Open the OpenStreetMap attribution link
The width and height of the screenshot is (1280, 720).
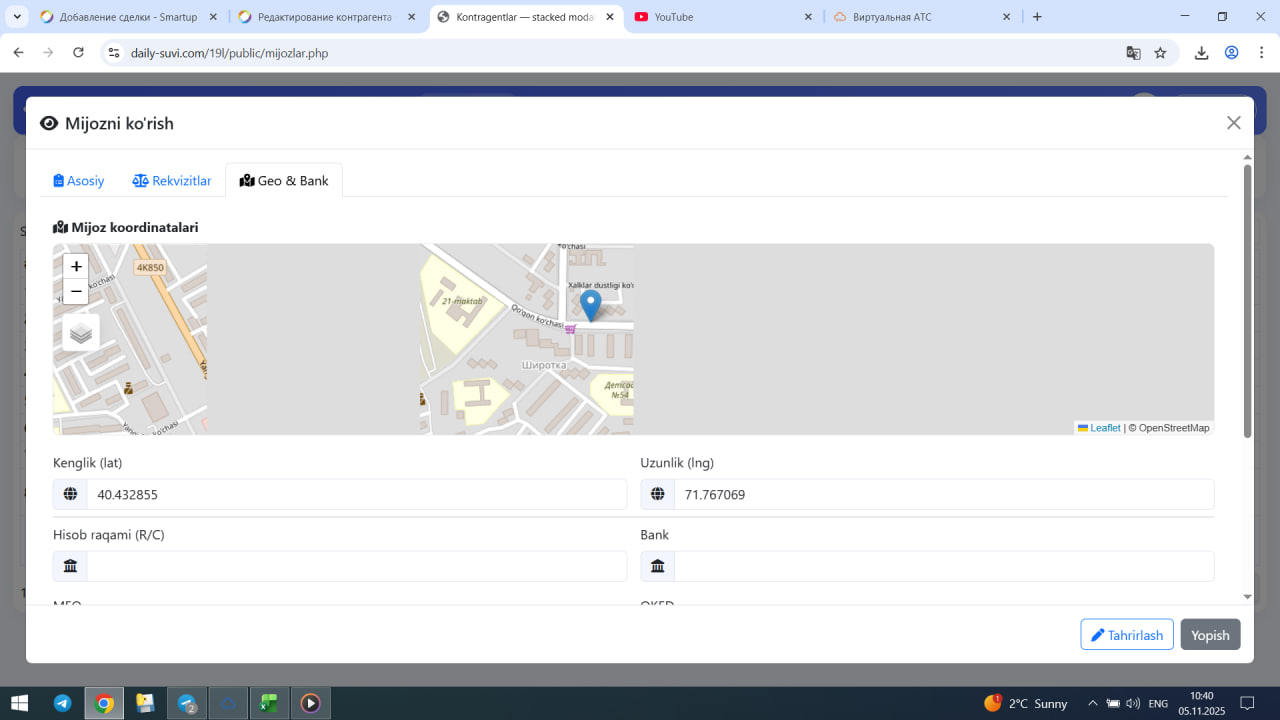(x=1174, y=428)
